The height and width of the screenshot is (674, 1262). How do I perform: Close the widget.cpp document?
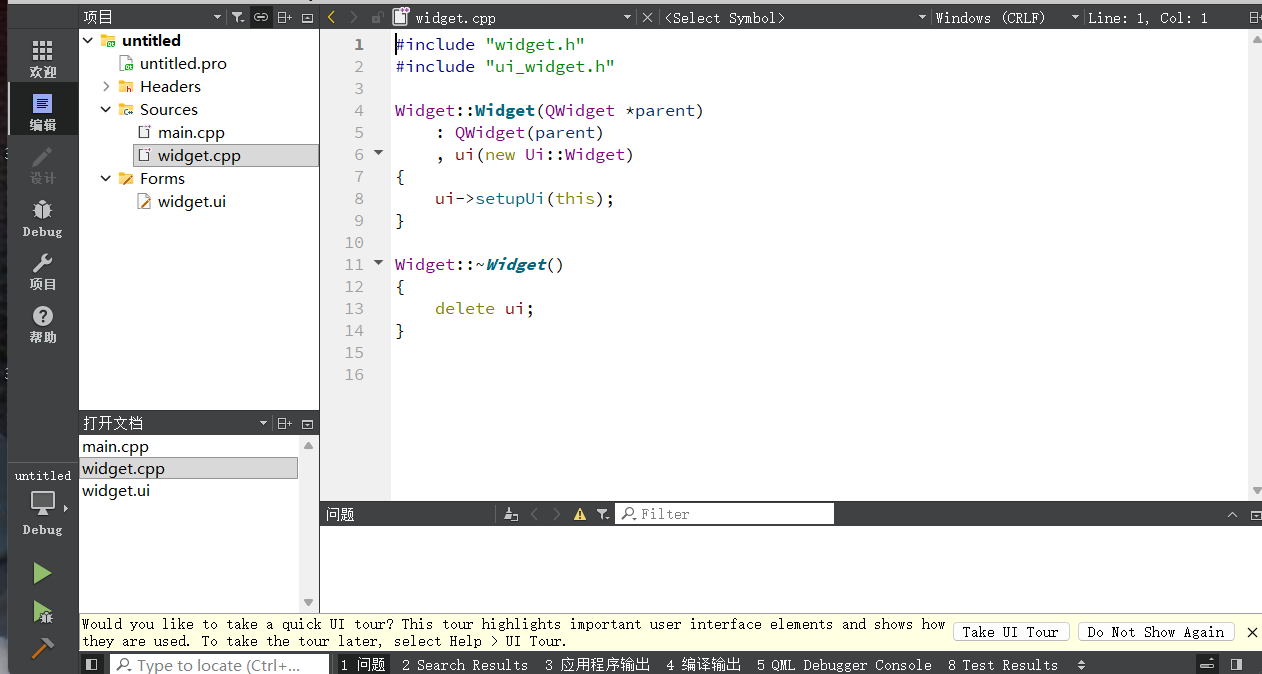pos(647,17)
